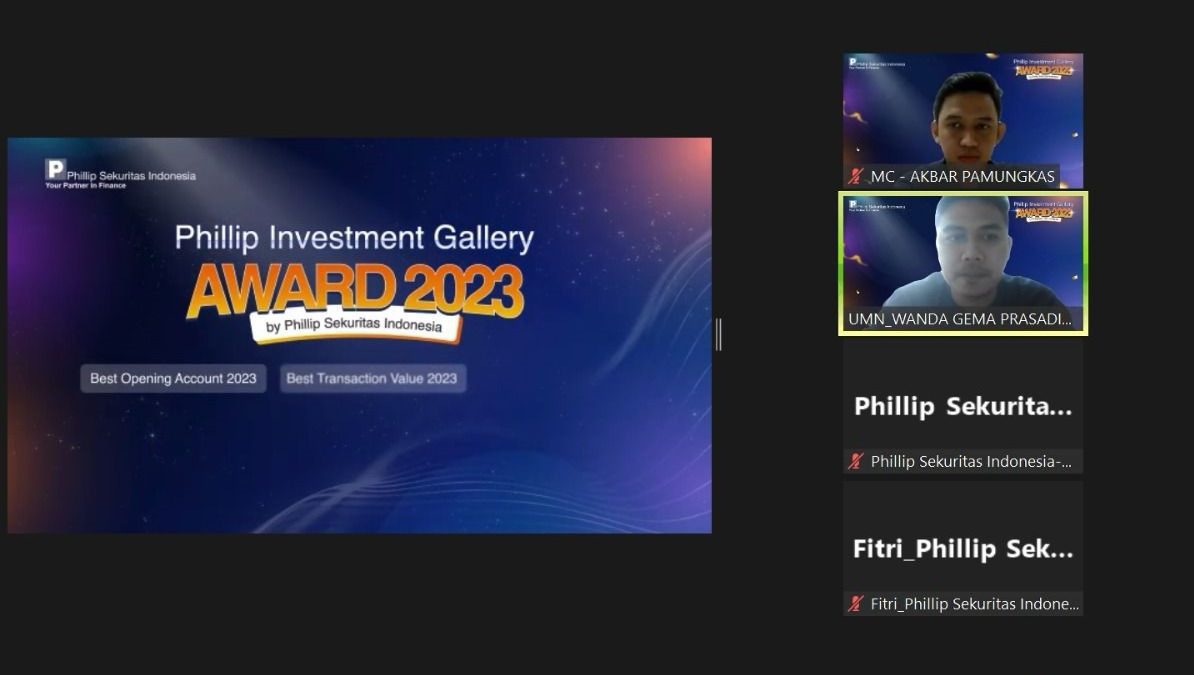The image size is (1194, 675).
Task: Click the orange AWARD 2023 heading on slide
Action: pos(356,290)
